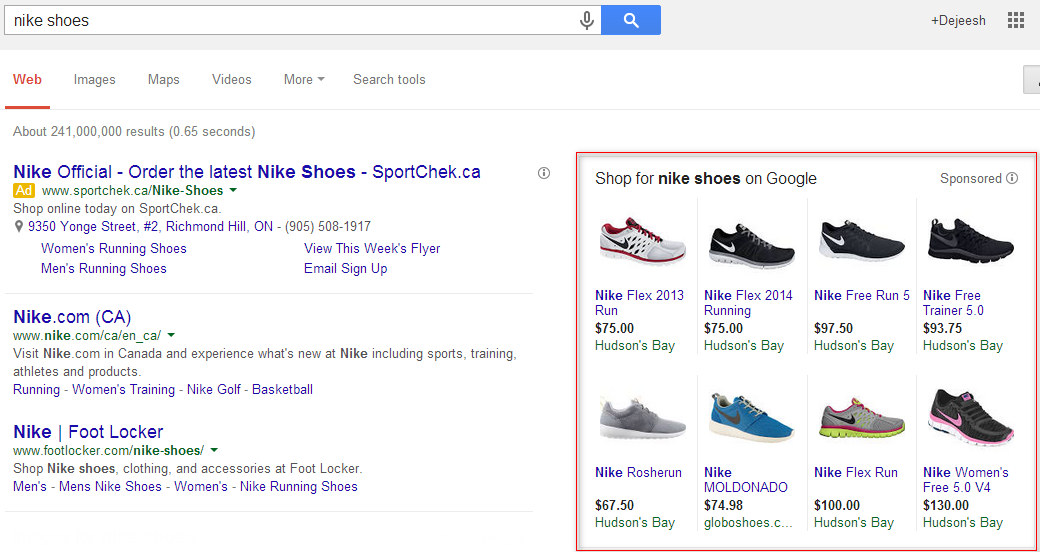Open Mens Nike Shoes sitelink
Viewport: 1040px width, 552px height.
pyautogui.click(x=110, y=486)
